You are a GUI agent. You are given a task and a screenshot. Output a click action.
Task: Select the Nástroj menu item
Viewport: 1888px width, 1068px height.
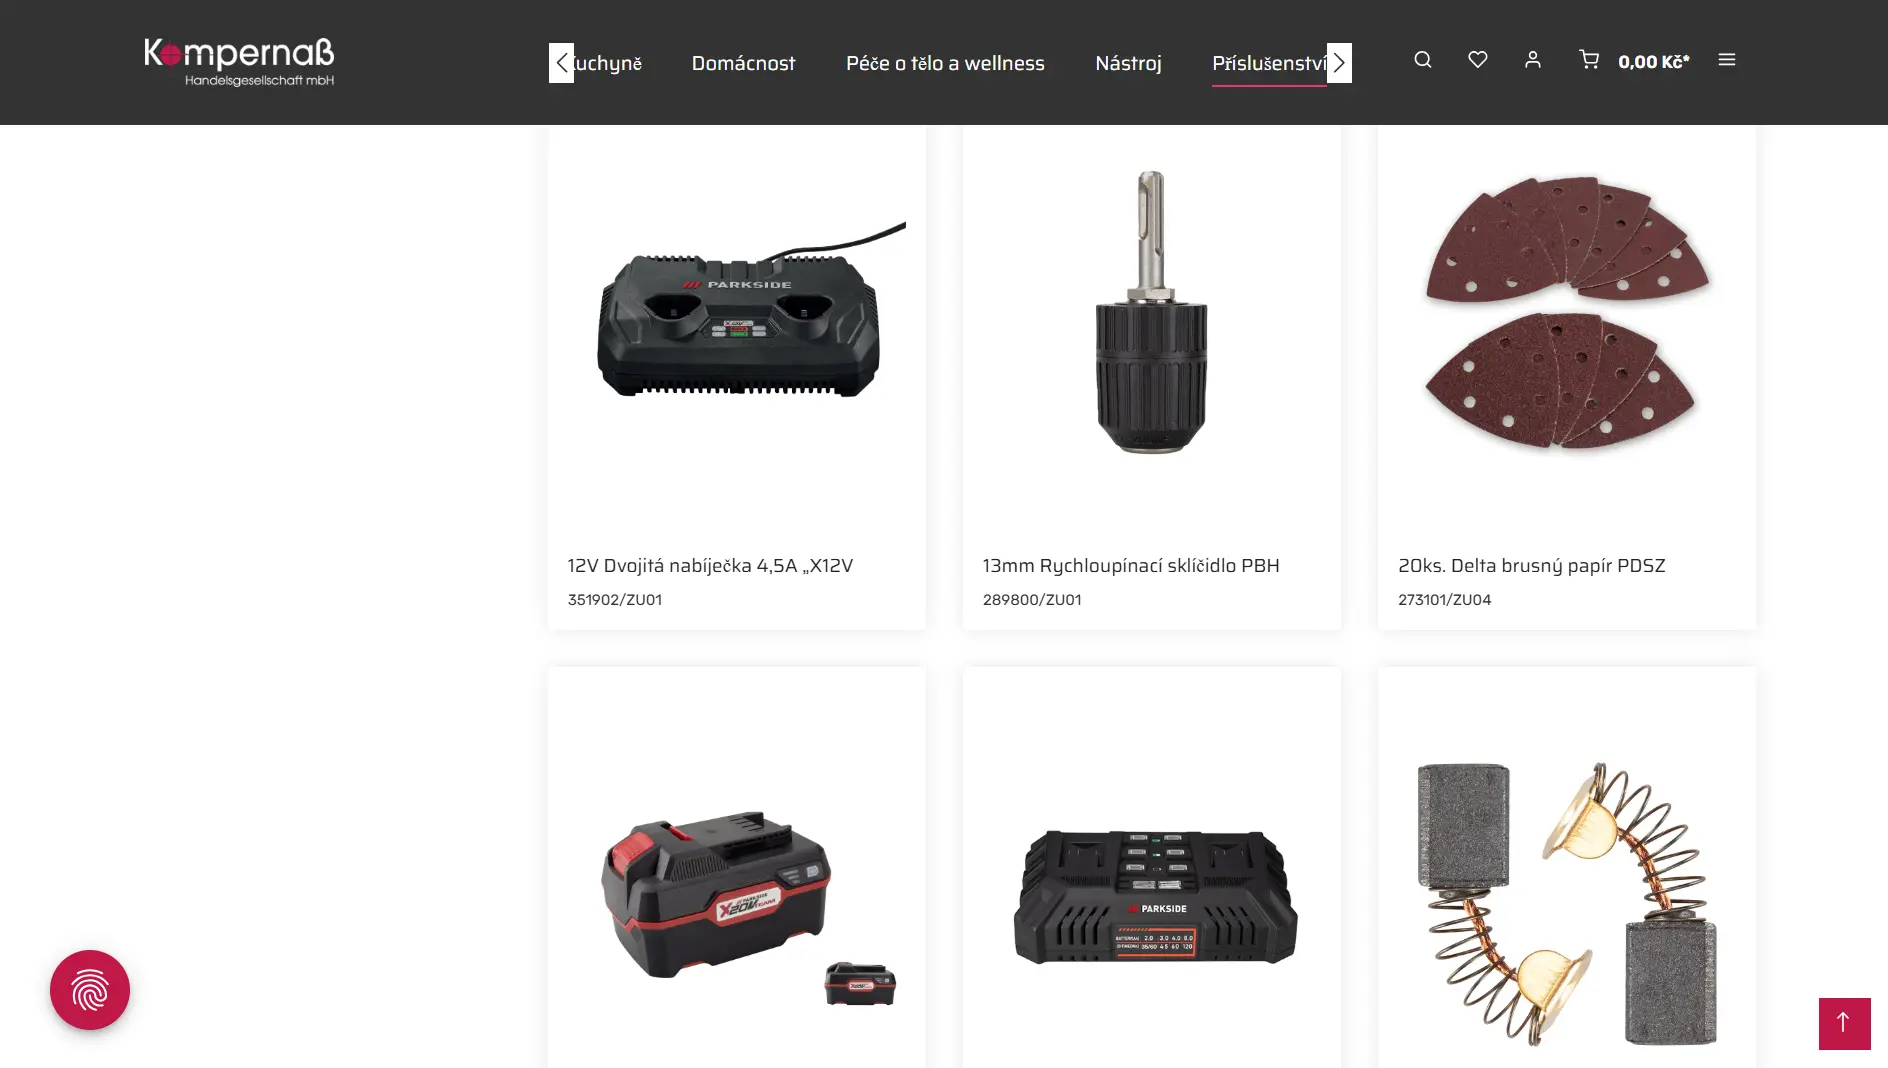click(x=1128, y=63)
